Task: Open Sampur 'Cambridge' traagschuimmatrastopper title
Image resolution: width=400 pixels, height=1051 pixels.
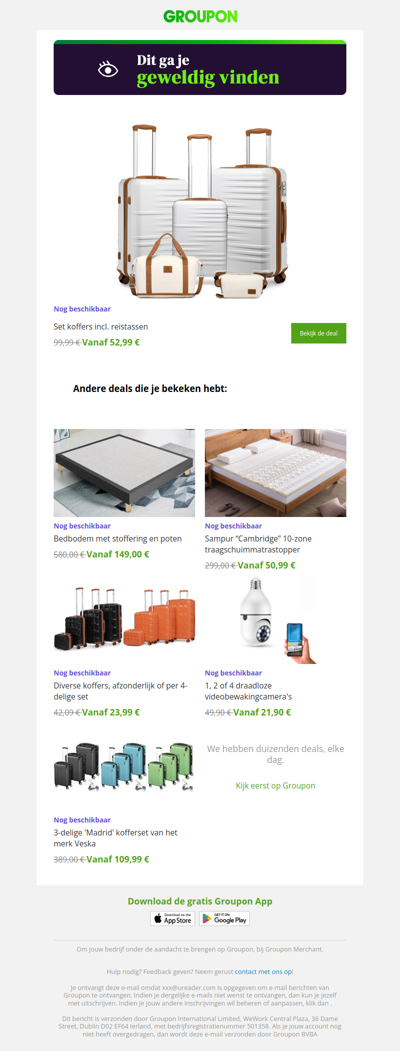Action: pos(259,544)
